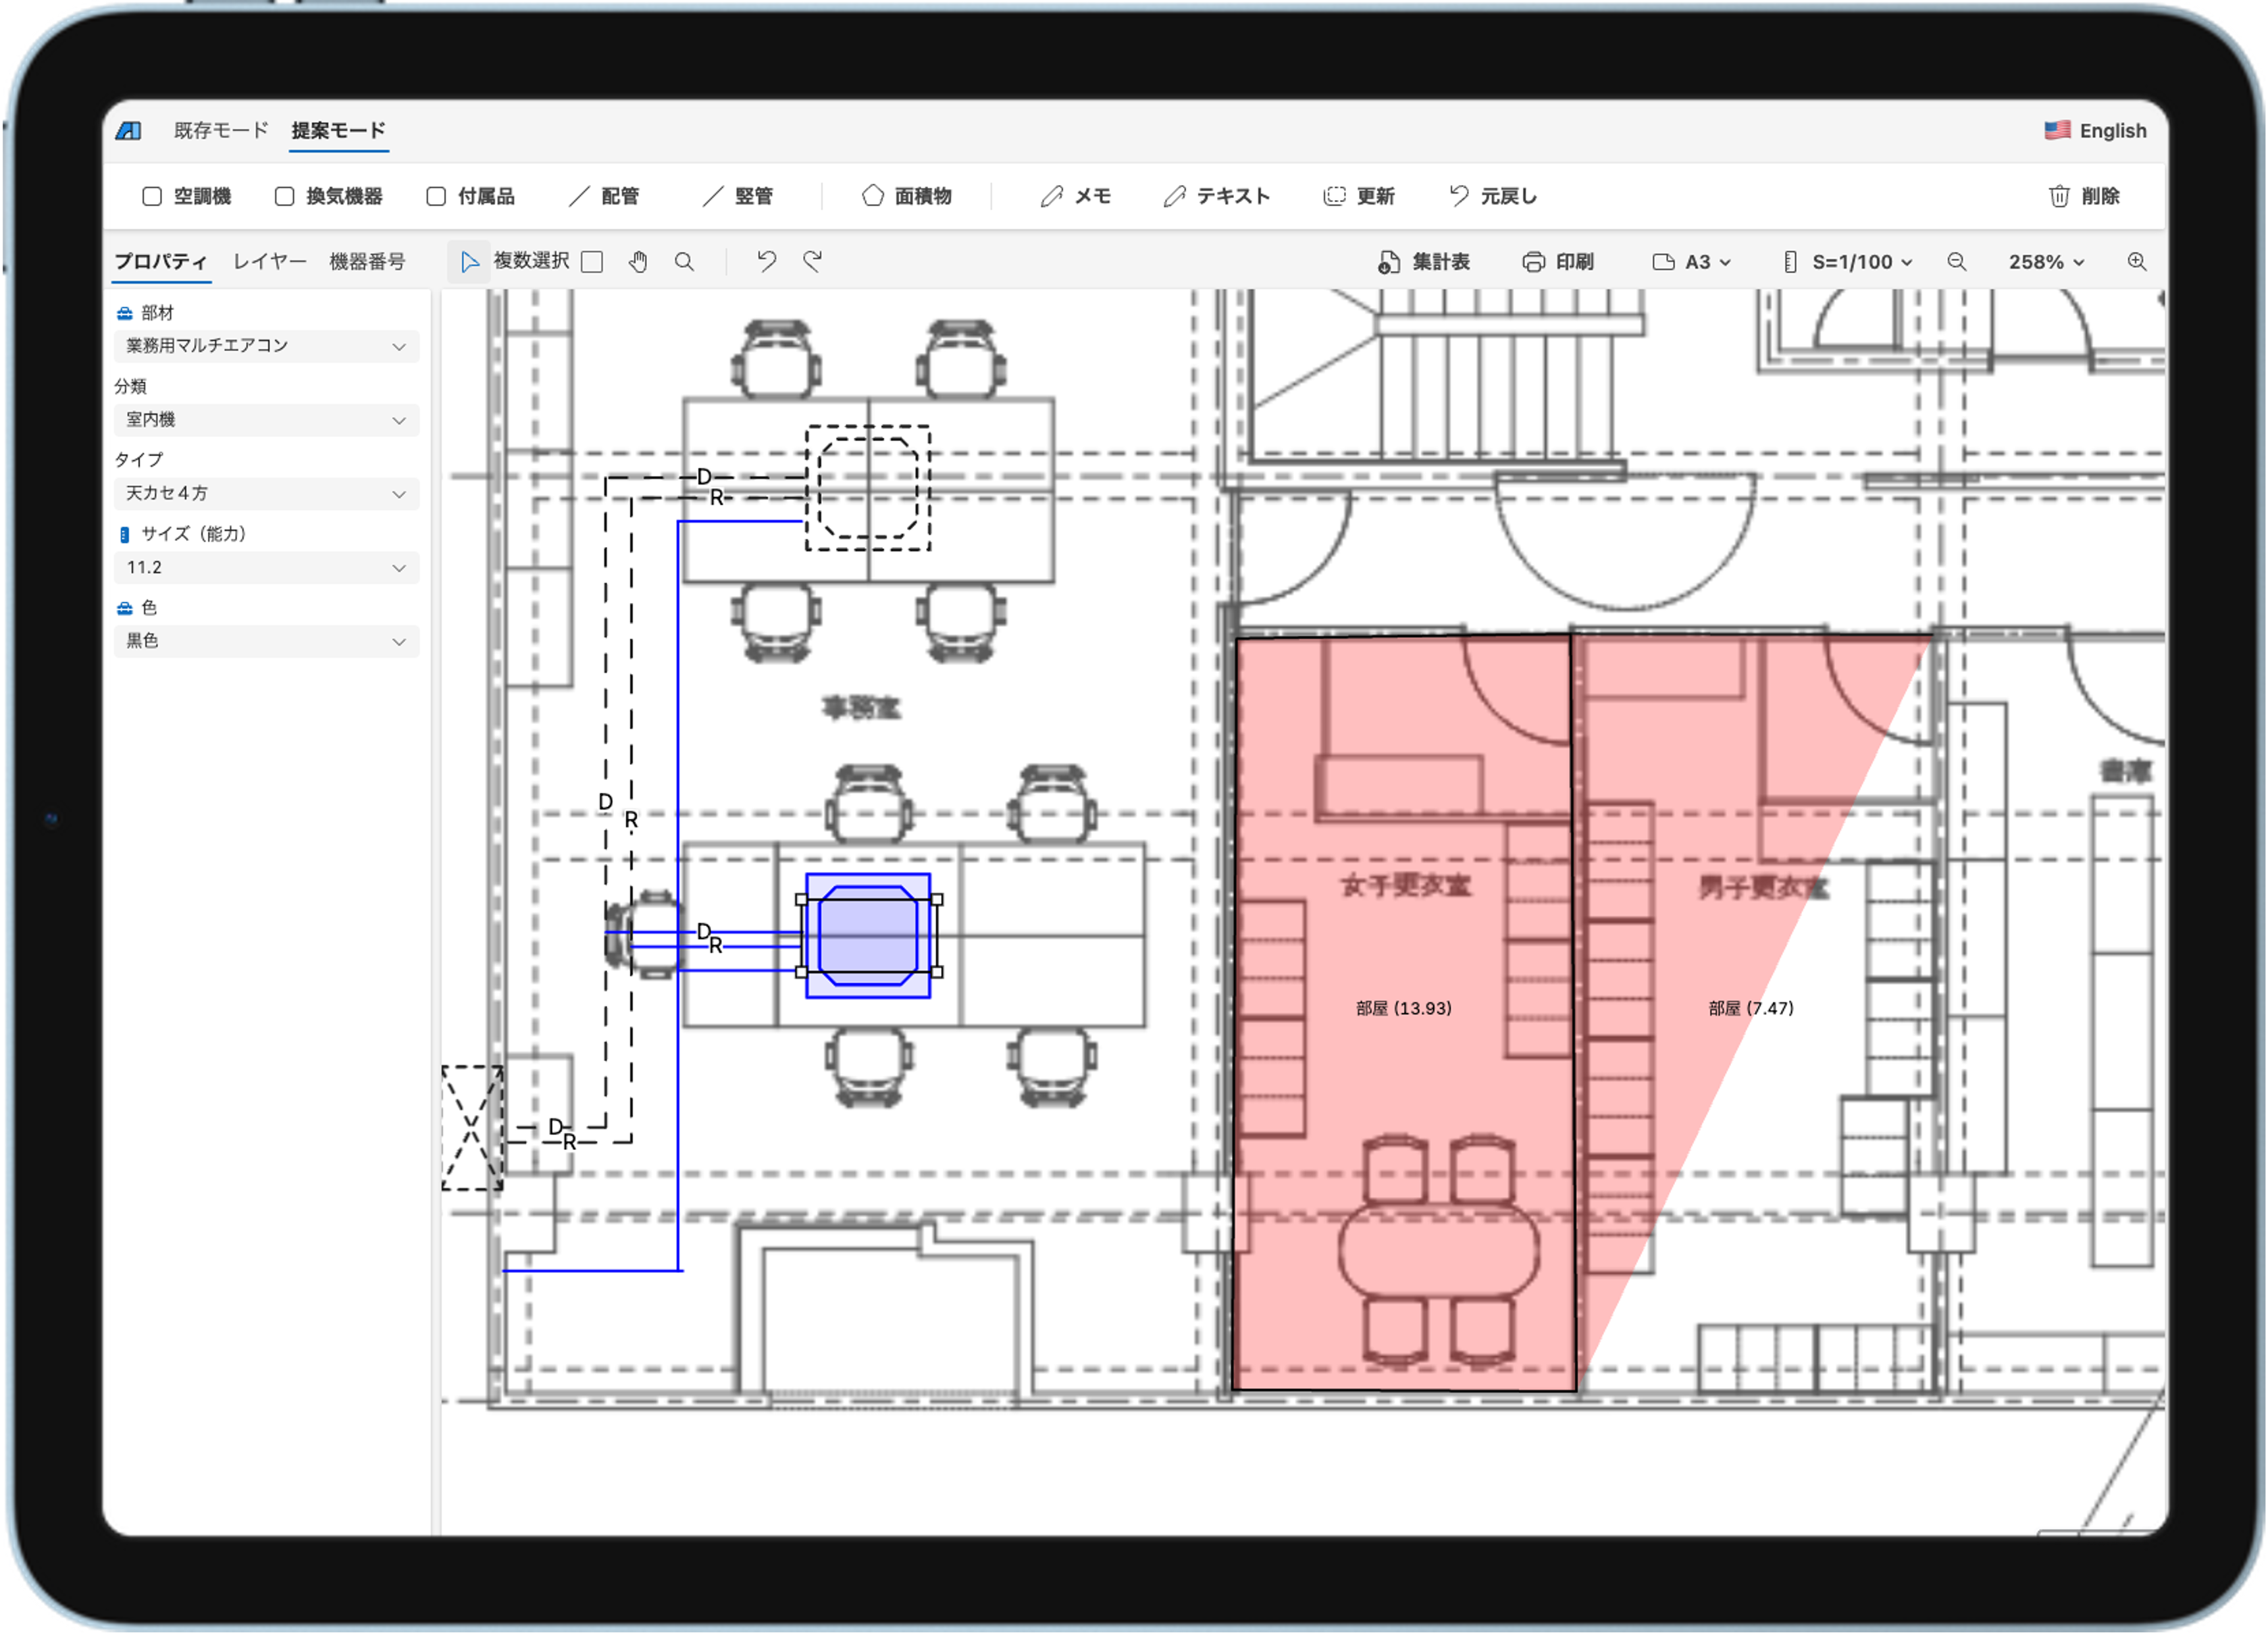Viewport: 2268px width, 1635px height.
Task: Click the 集計表 button
Action: point(1424,262)
